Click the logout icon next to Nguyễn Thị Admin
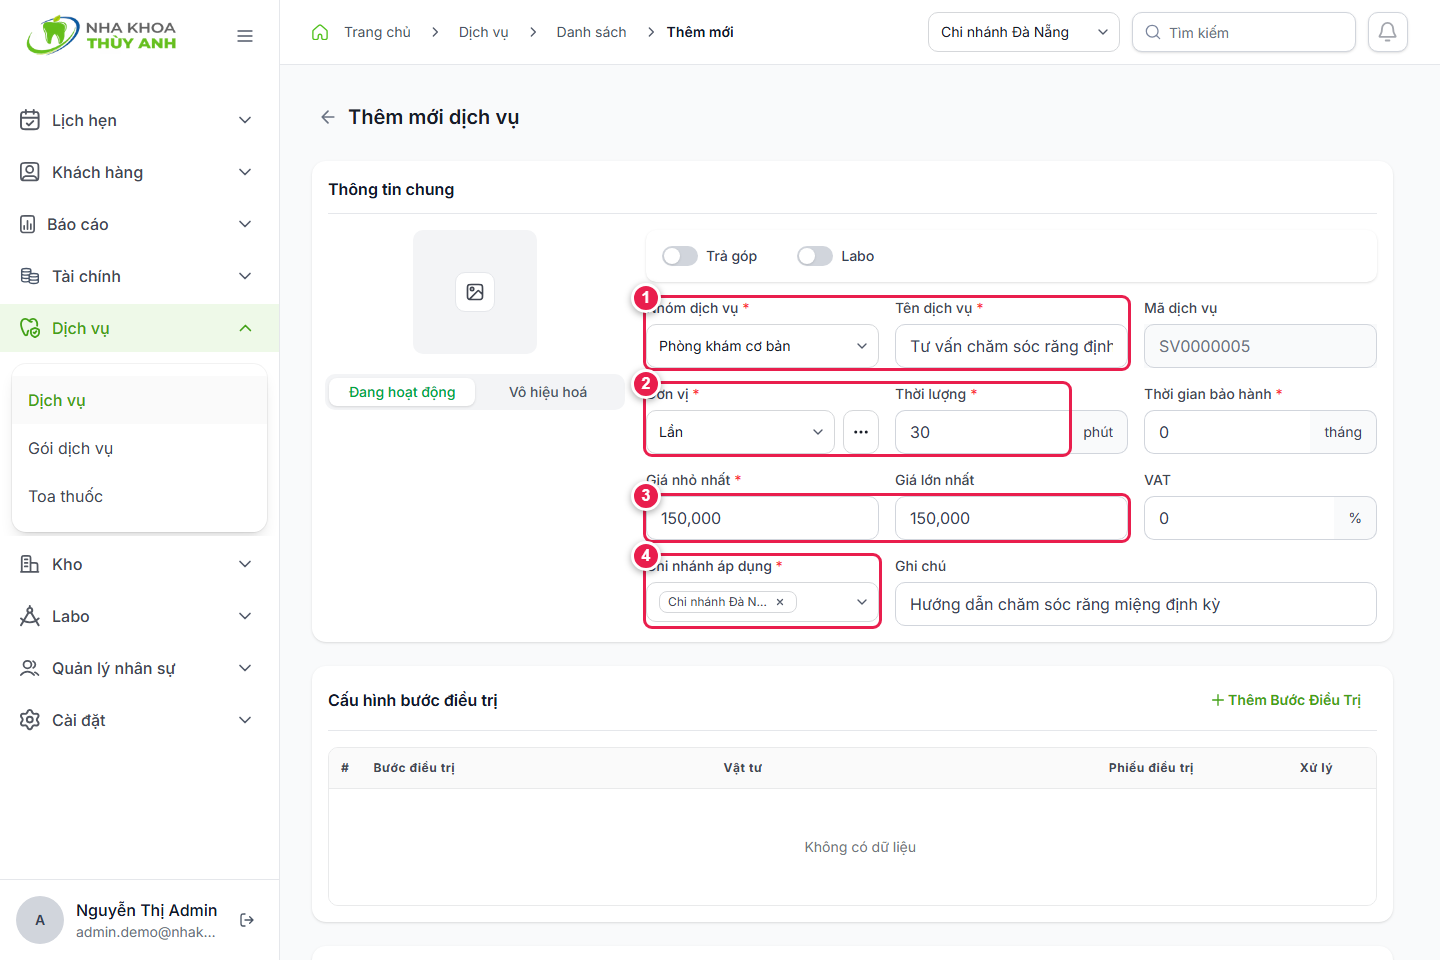 pyautogui.click(x=247, y=920)
